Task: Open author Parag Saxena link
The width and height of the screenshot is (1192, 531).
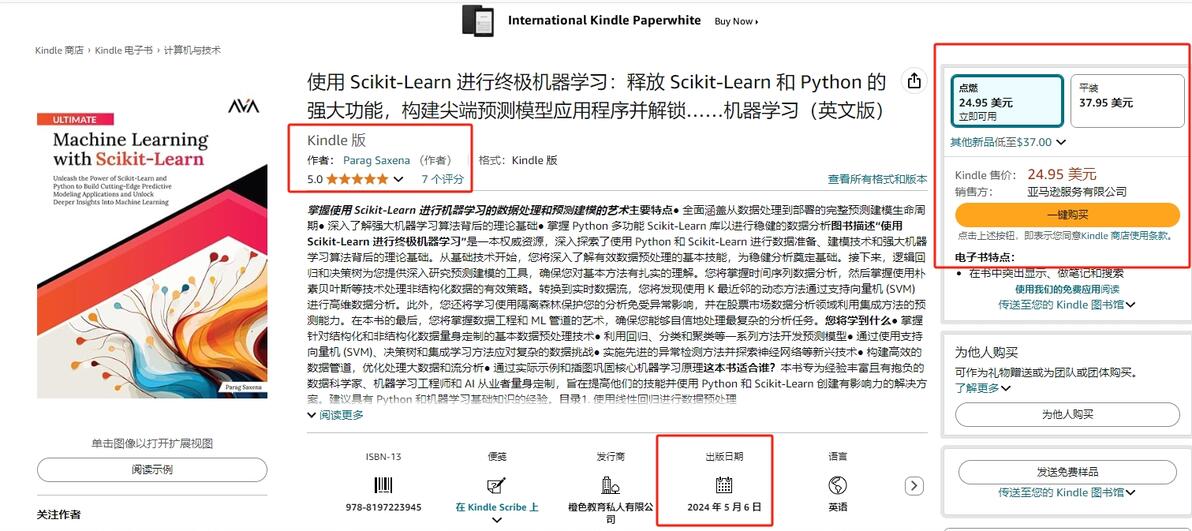Action: point(376,160)
